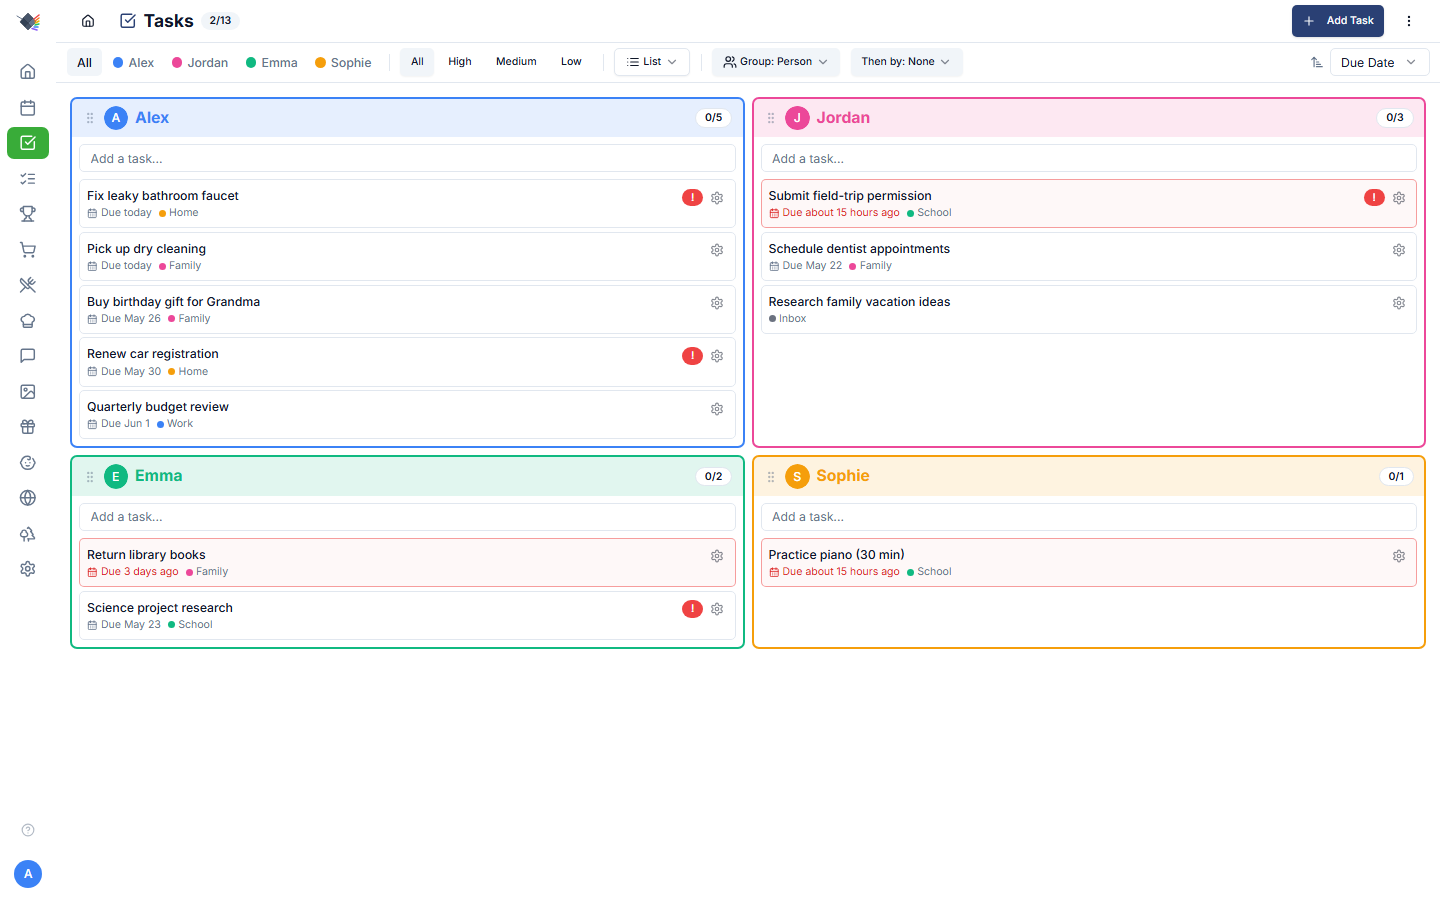1440x900 pixels.
Task: Open the home icon in the sidebar
Action: 28,71
